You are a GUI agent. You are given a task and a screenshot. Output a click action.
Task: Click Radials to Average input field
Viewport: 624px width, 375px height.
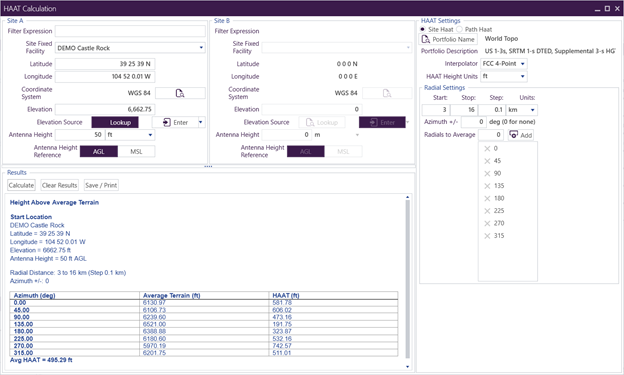pyautogui.click(x=491, y=135)
